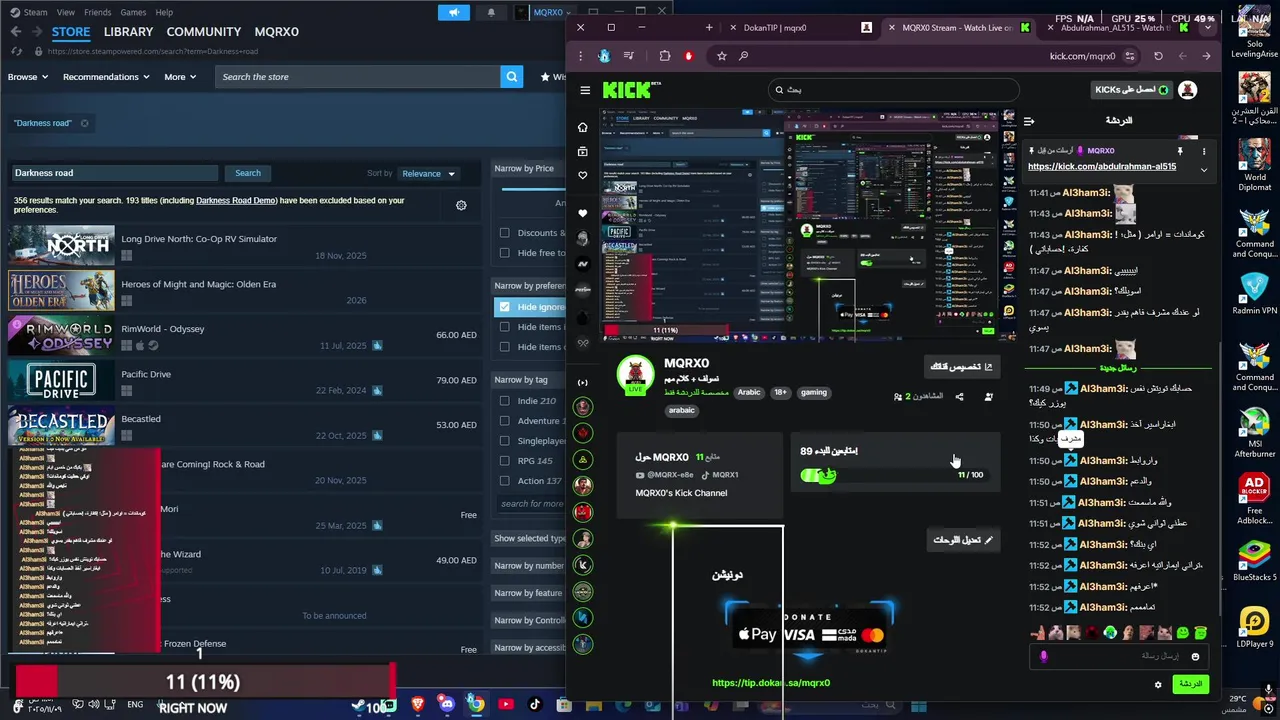Viewport: 1280px width, 720px height.
Task: Open YouTube icon in the taskbar
Action: 505,704
